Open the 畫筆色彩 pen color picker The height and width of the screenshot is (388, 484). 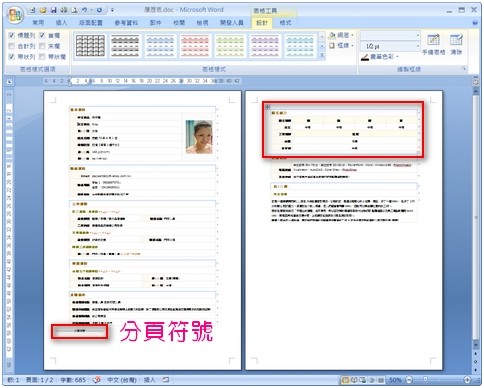coord(380,57)
